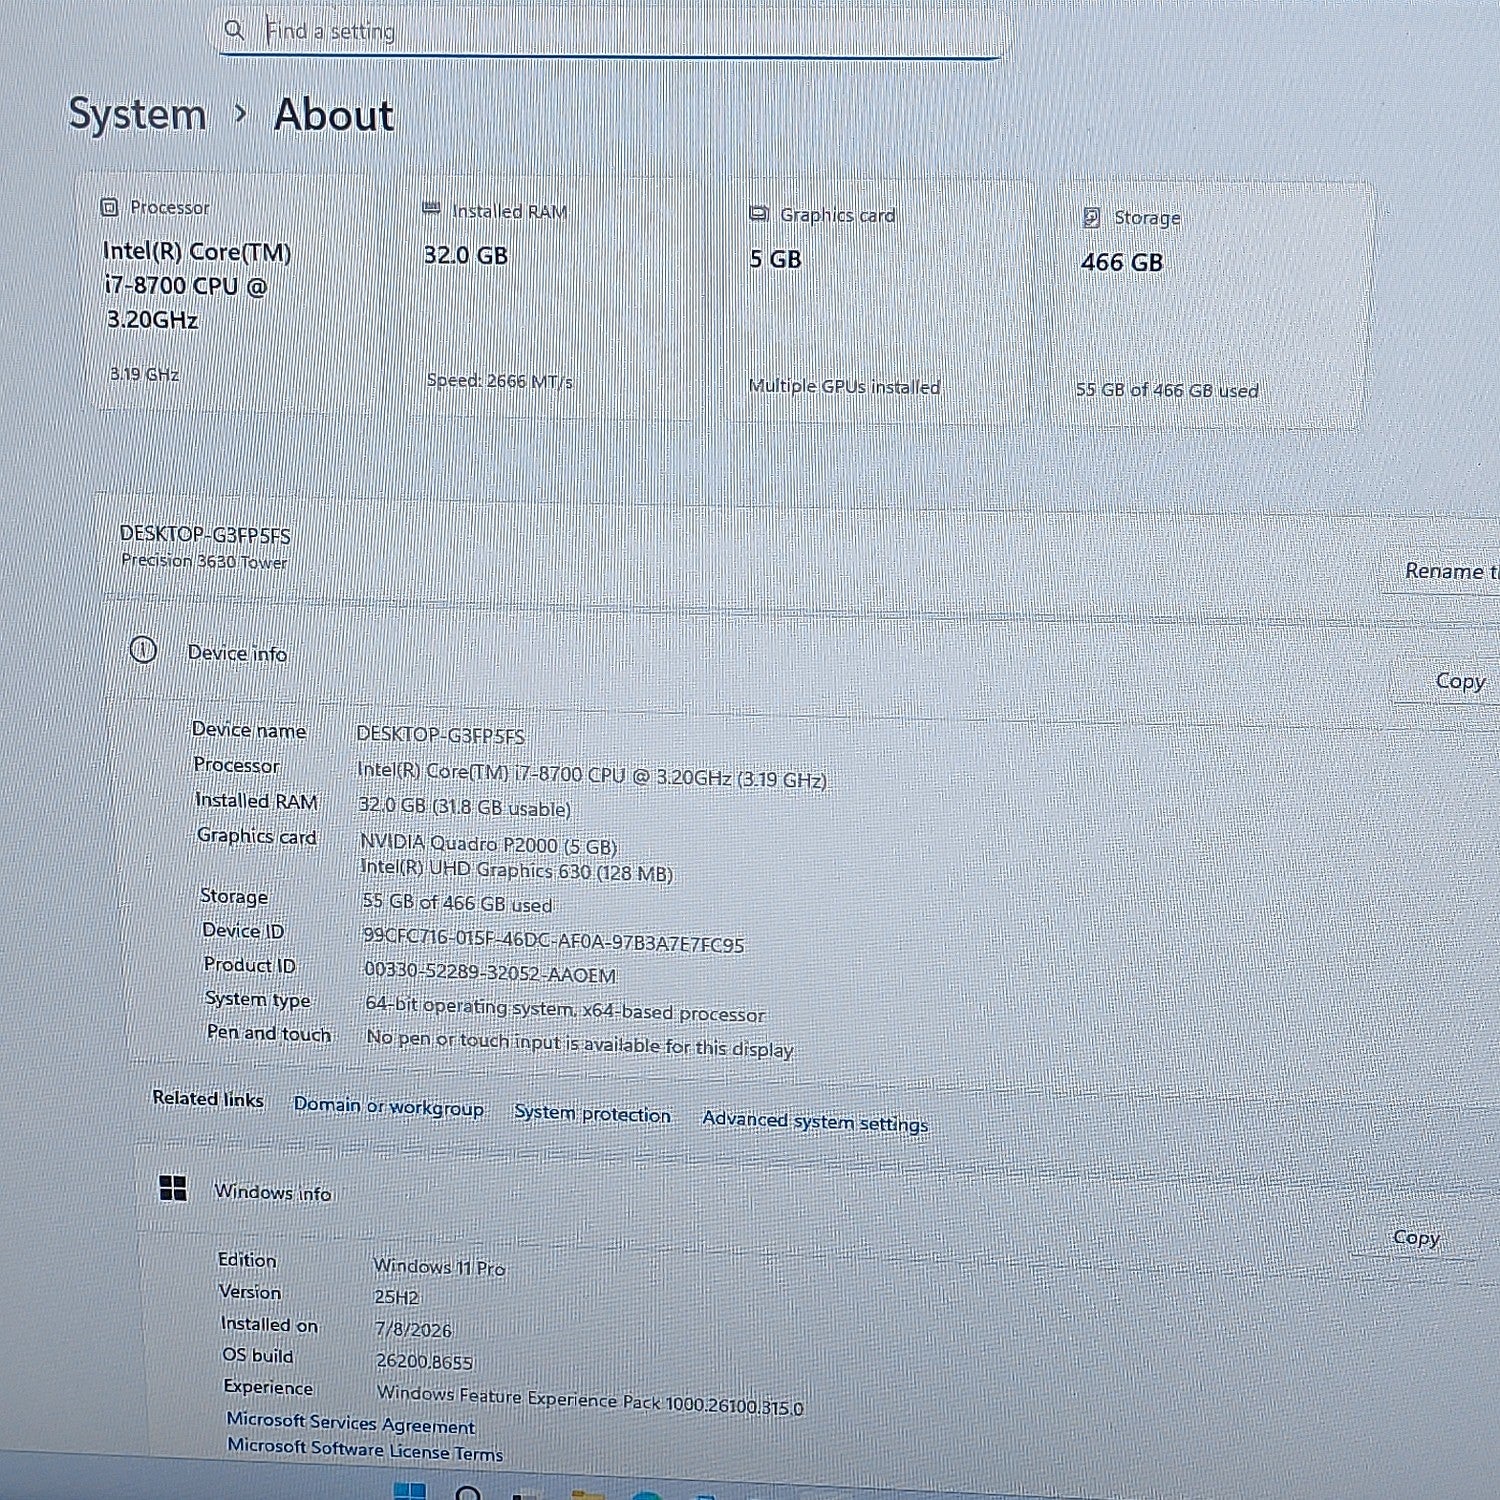Click the 32.0 GB (31.8 GB usable) value
This screenshot has height=1500, width=1500.
(x=465, y=807)
